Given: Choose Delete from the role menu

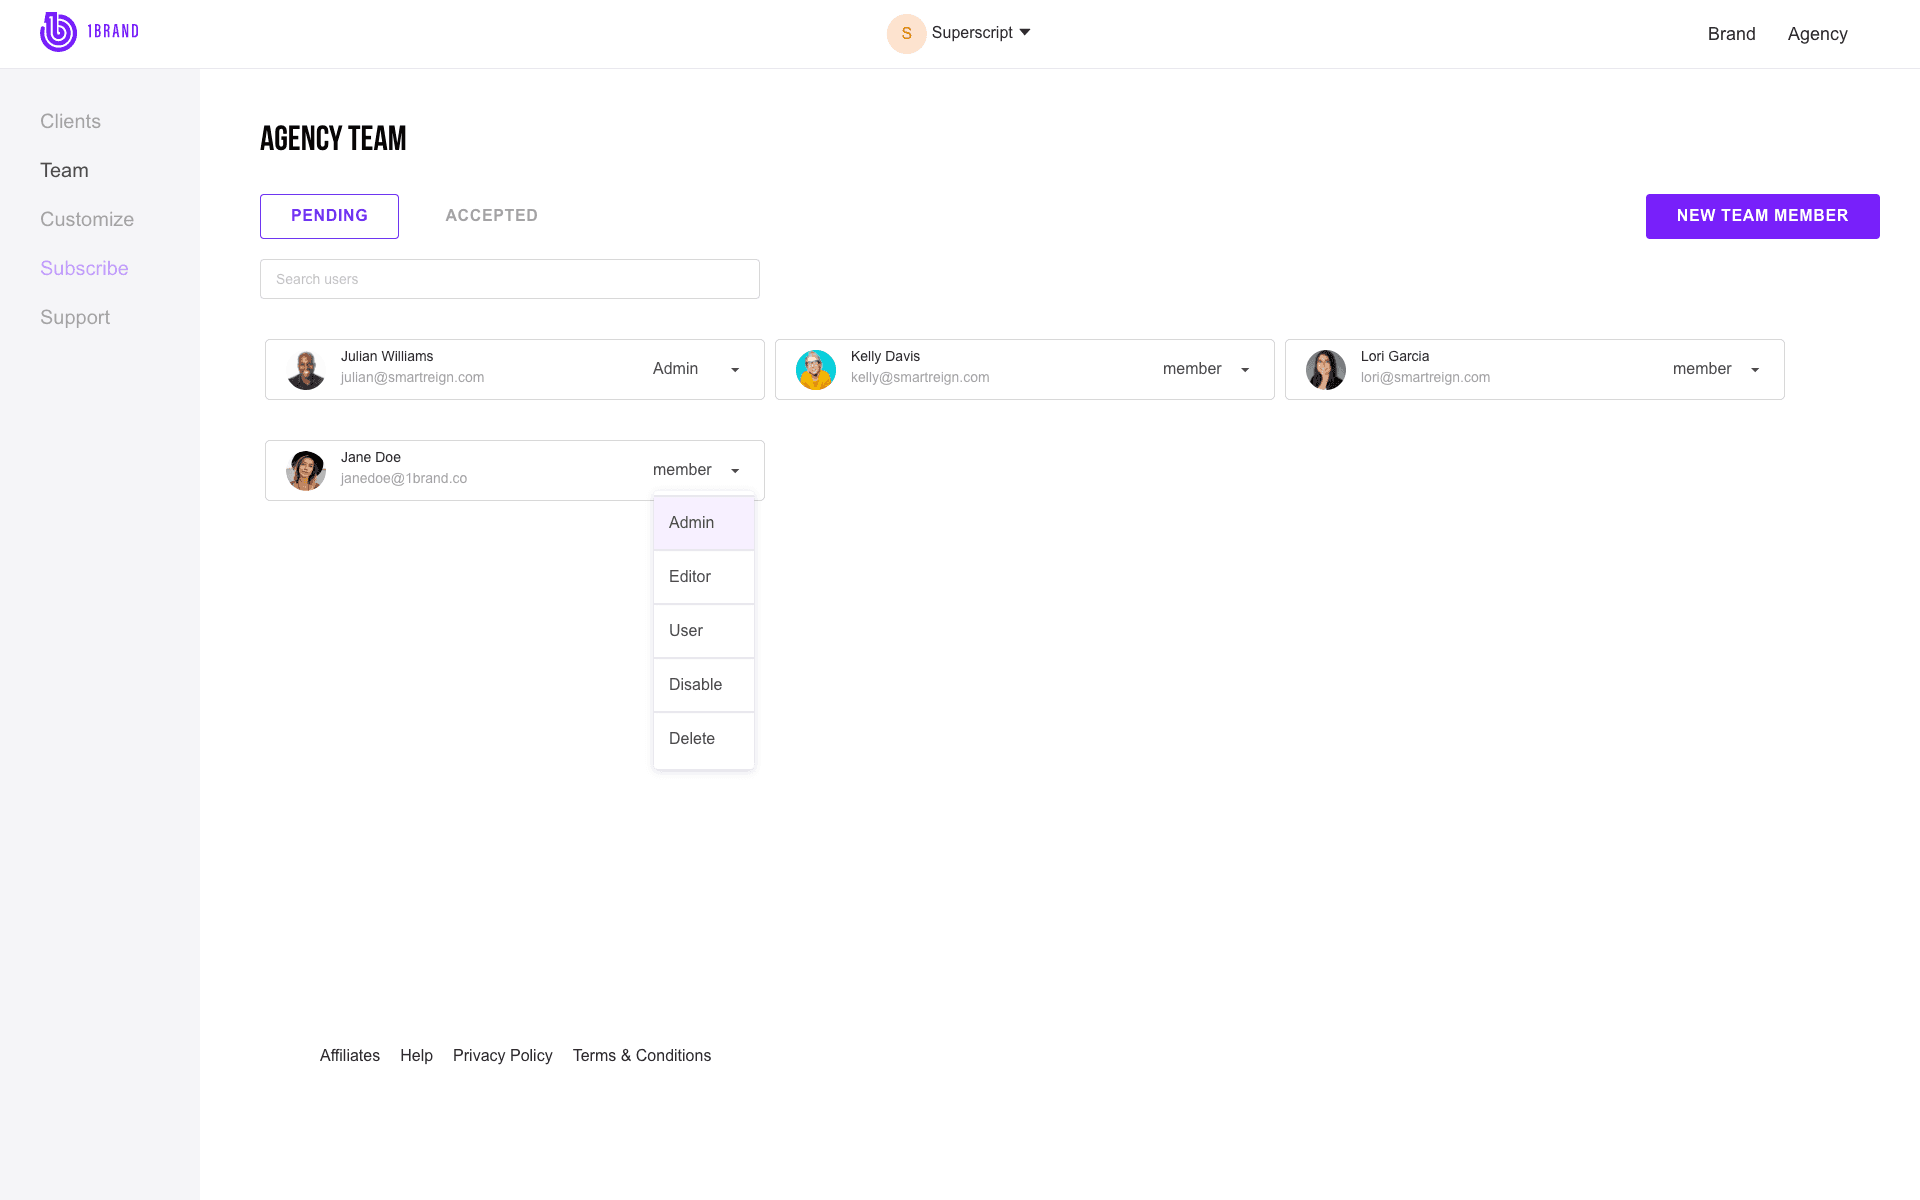Looking at the screenshot, I should 703,739.
